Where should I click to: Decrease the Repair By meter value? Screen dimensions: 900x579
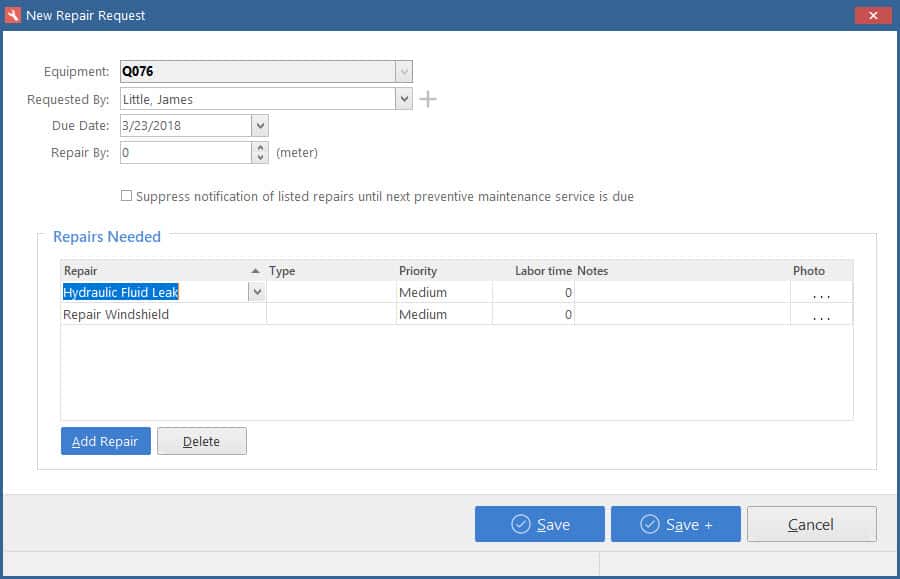click(260, 157)
